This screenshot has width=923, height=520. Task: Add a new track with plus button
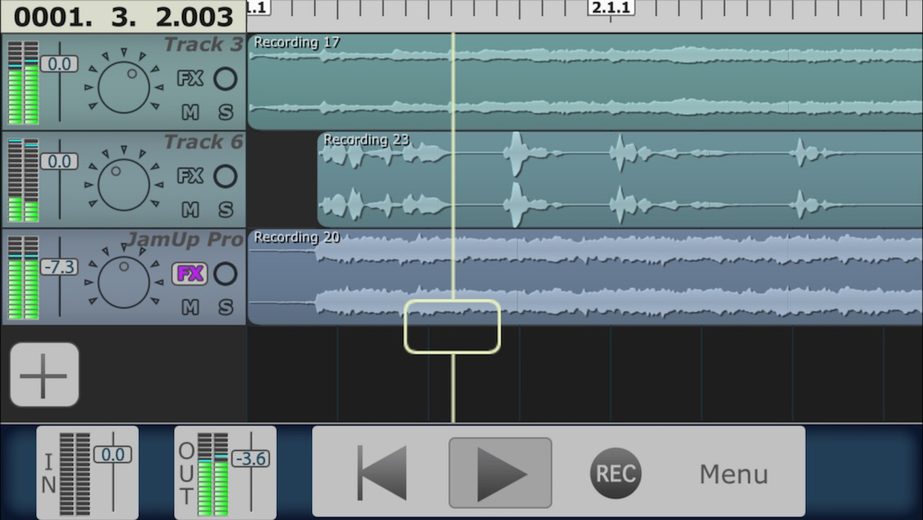tap(45, 375)
